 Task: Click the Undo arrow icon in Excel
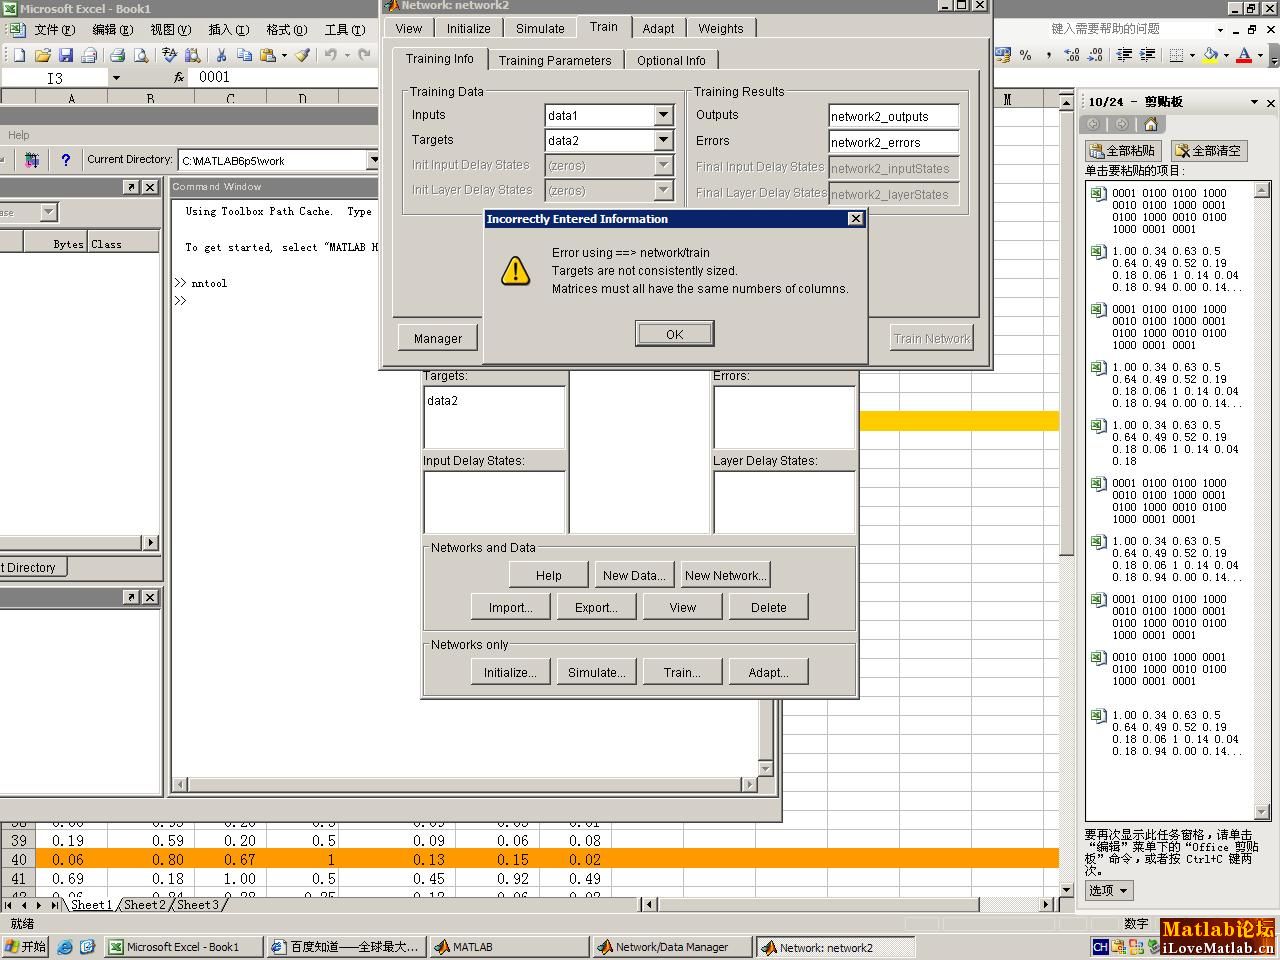[330, 55]
